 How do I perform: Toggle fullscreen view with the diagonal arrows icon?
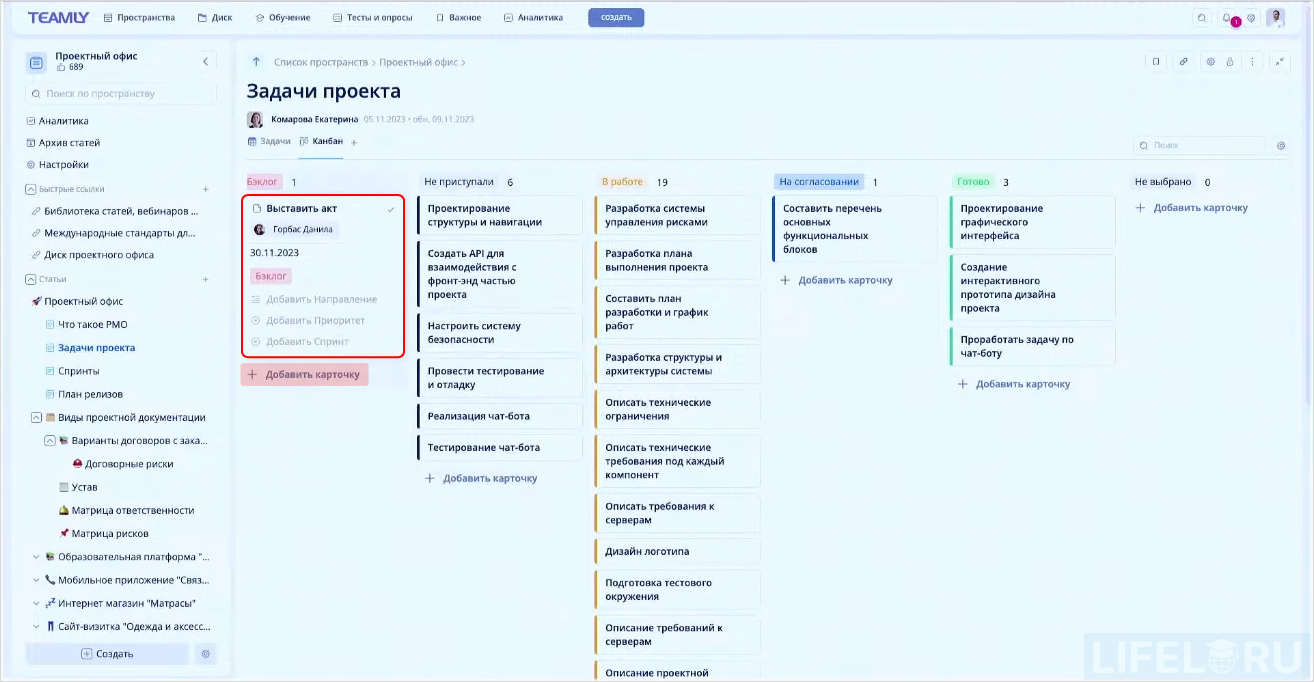[x=1280, y=62]
